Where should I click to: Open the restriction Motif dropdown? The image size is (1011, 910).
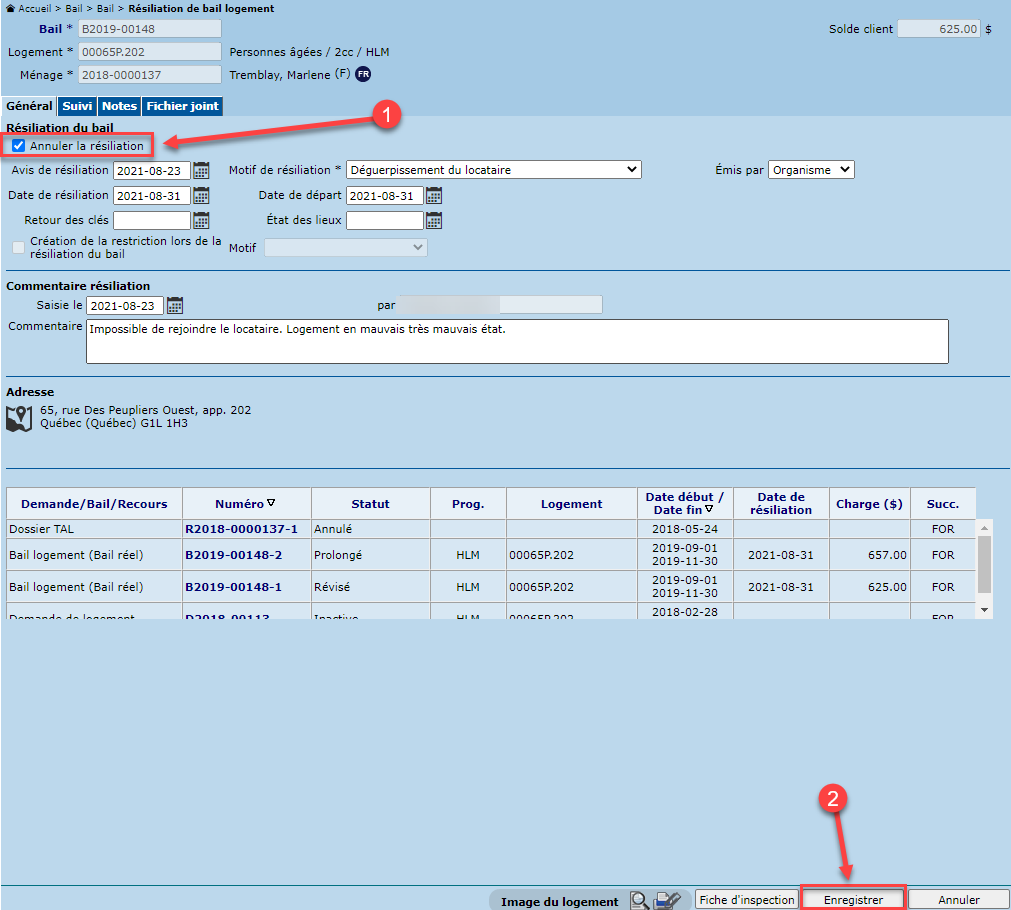pyautogui.click(x=345, y=247)
